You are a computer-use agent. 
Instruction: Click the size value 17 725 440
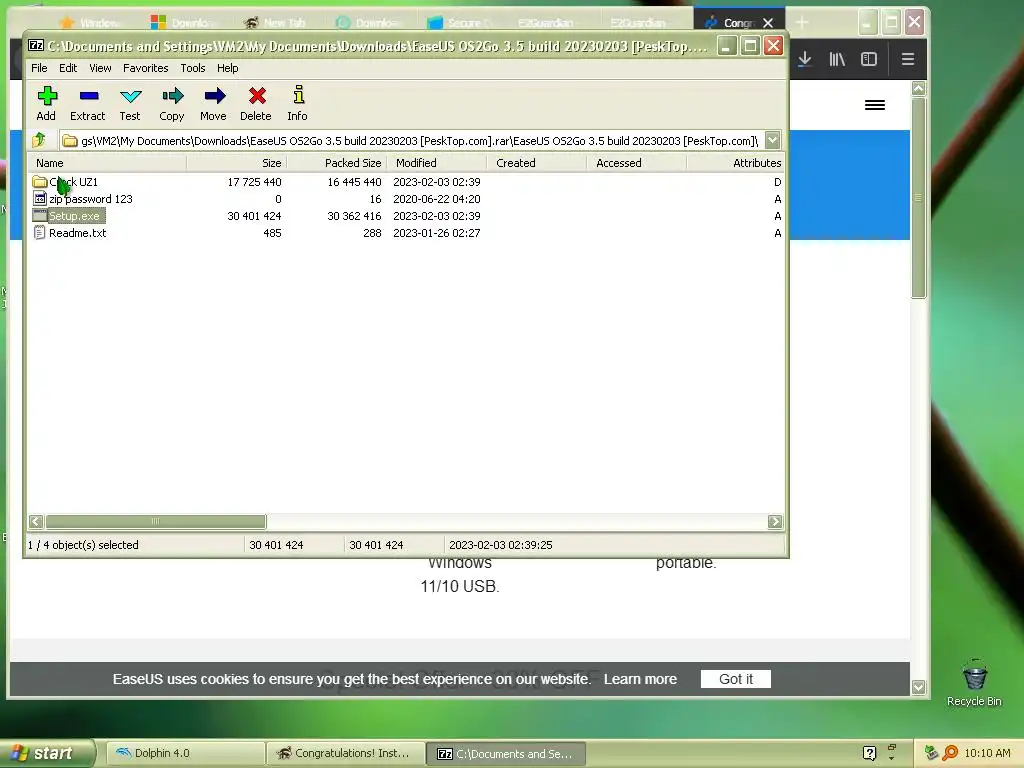pyautogui.click(x=254, y=182)
